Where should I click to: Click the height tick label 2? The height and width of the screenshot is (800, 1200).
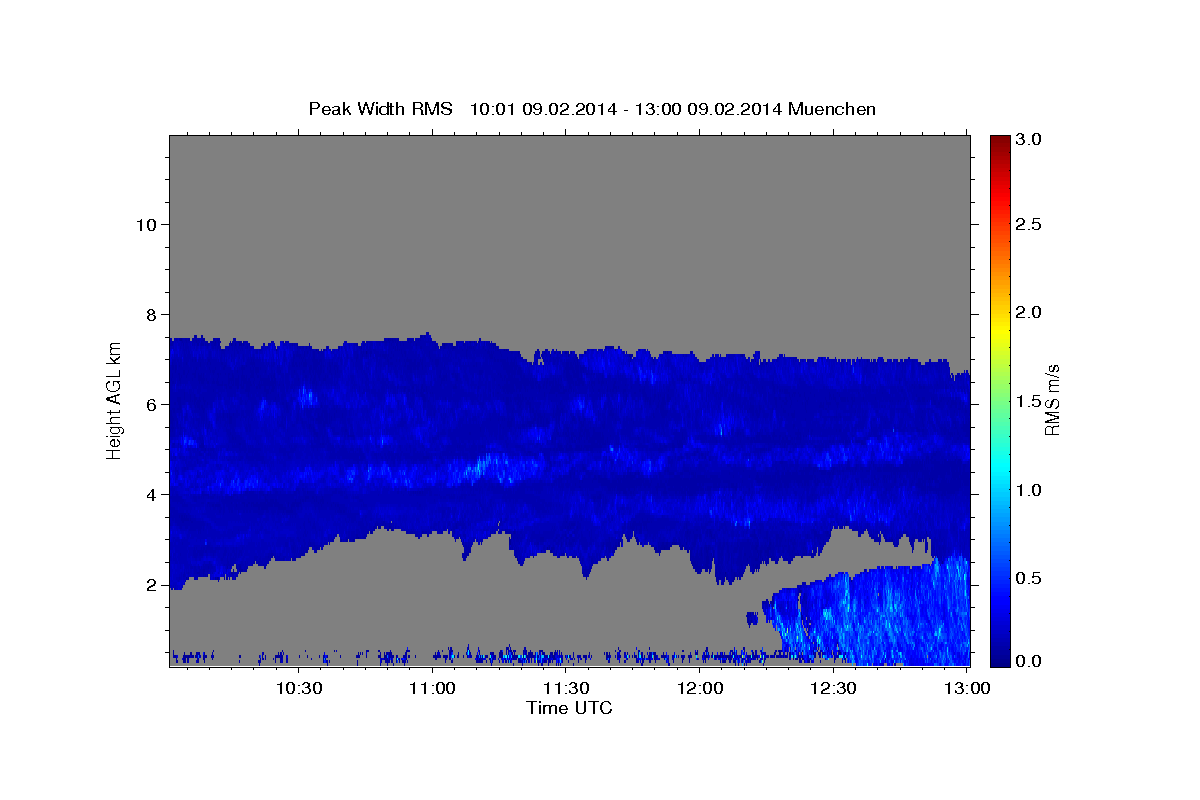(151, 585)
